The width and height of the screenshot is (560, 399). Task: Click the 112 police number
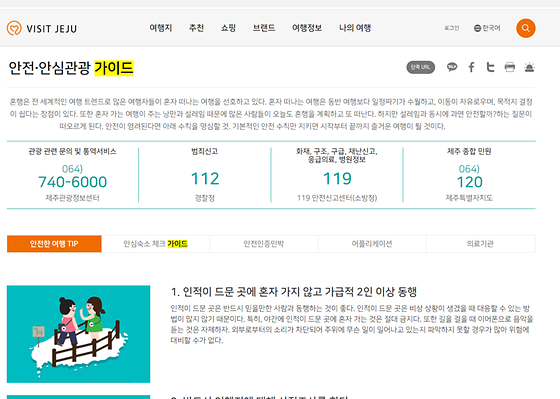(x=205, y=179)
